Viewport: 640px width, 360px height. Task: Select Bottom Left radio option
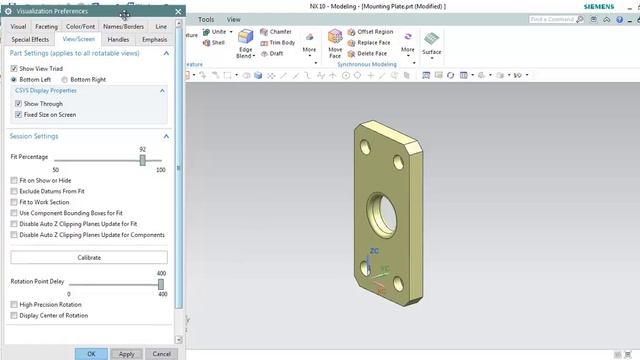coord(14,80)
